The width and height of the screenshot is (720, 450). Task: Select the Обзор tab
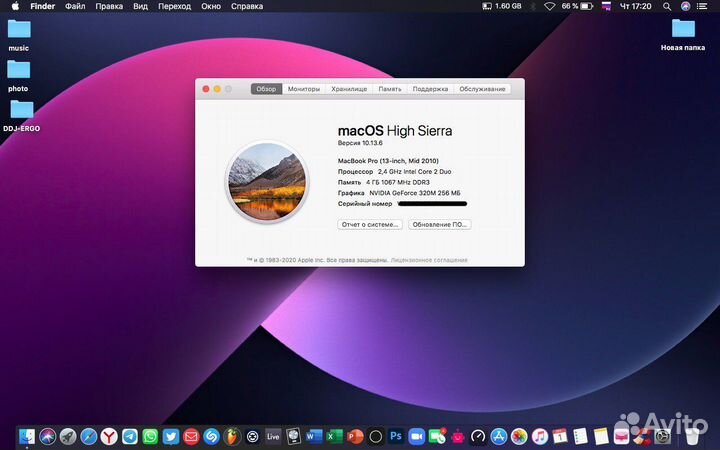click(266, 89)
